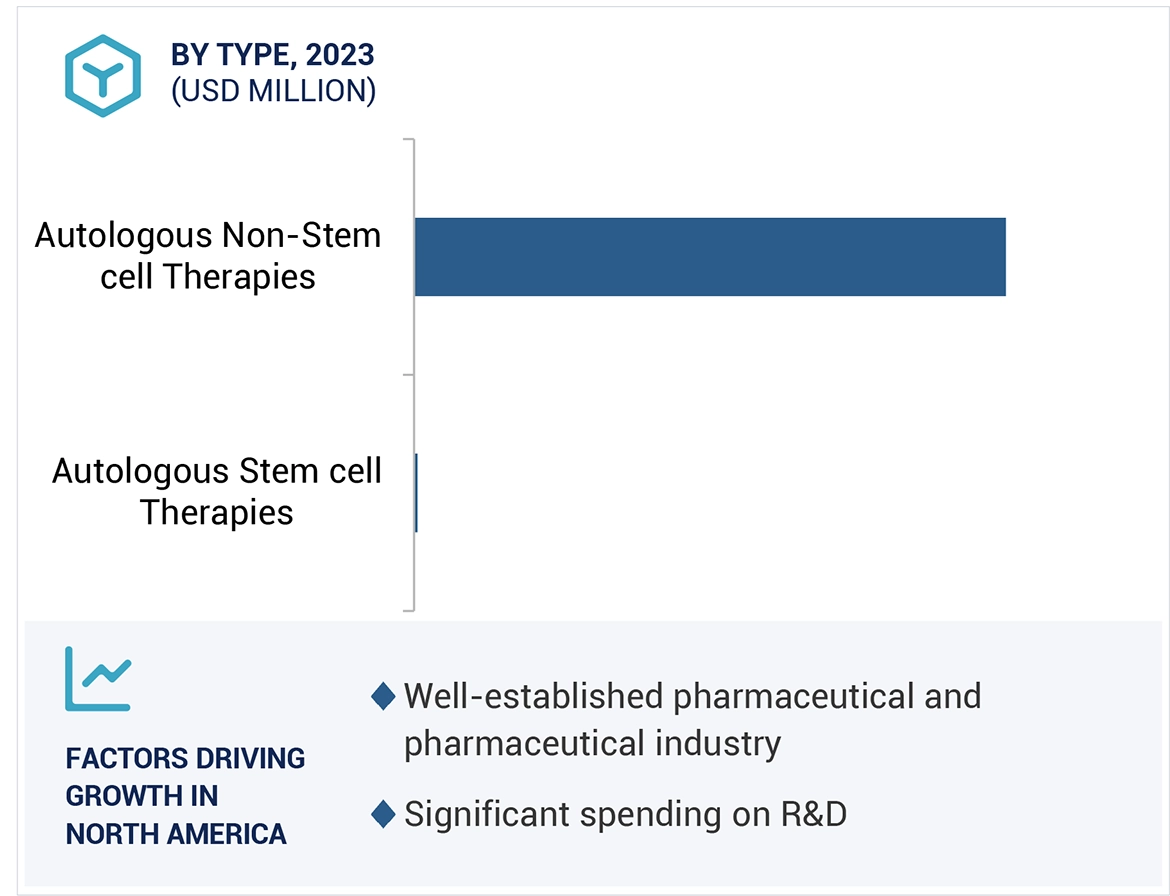Image resolution: width=1170 pixels, height=896 pixels.
Task: Click the "Well-established pharmaceutical and" text line
Action: (x=692, y=696)
